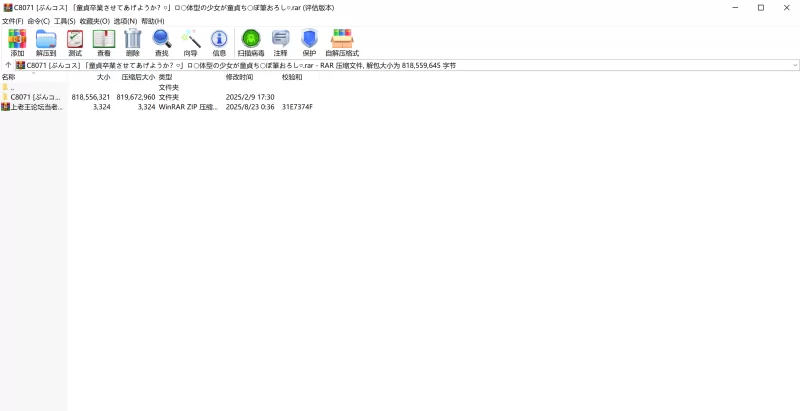Open the 选项(N) menu
This screenshot has height=411, width=800.
[126, 21]
